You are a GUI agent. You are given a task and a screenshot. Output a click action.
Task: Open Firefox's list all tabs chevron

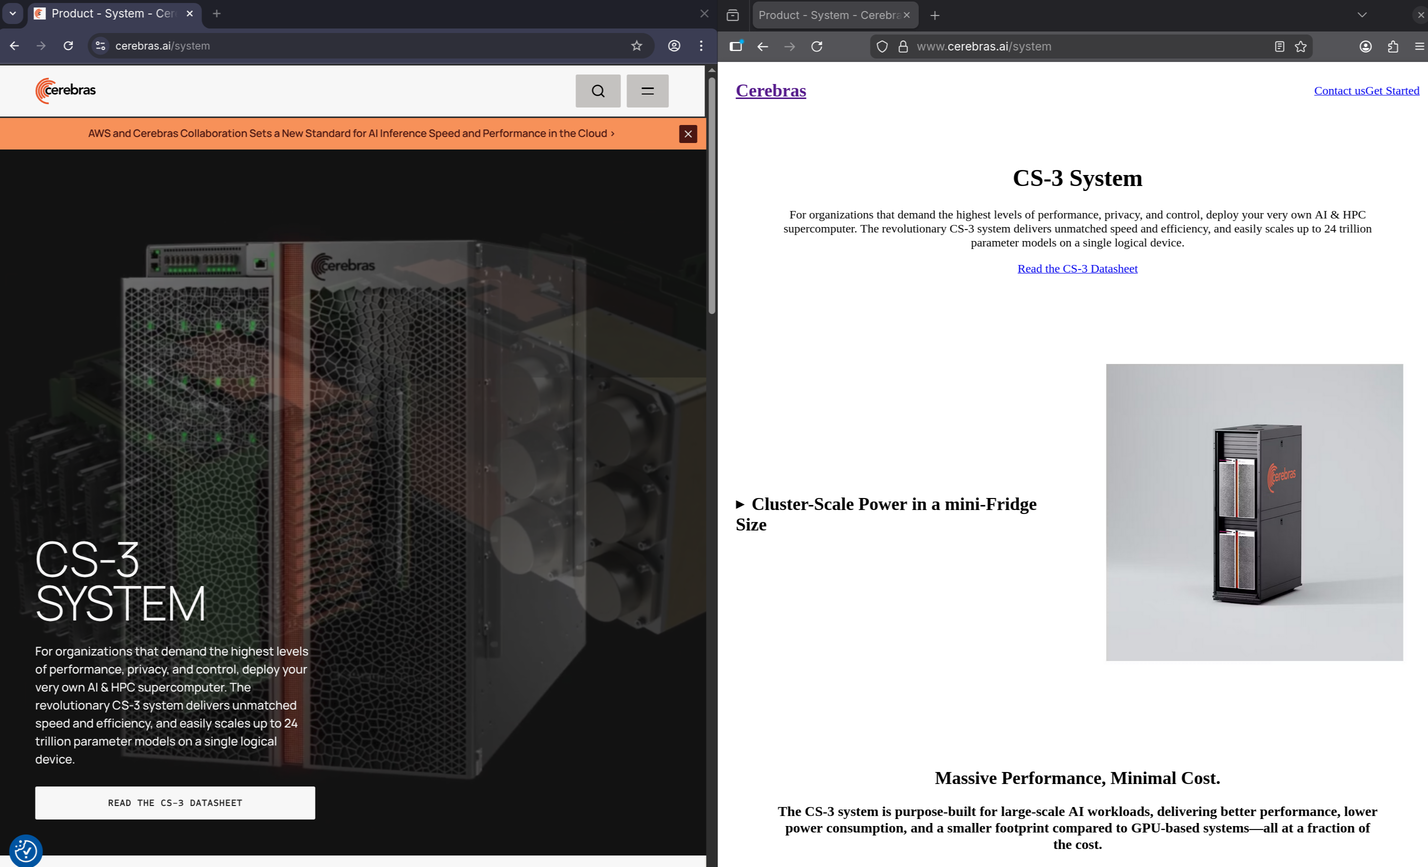click(x=1361, y=15)
